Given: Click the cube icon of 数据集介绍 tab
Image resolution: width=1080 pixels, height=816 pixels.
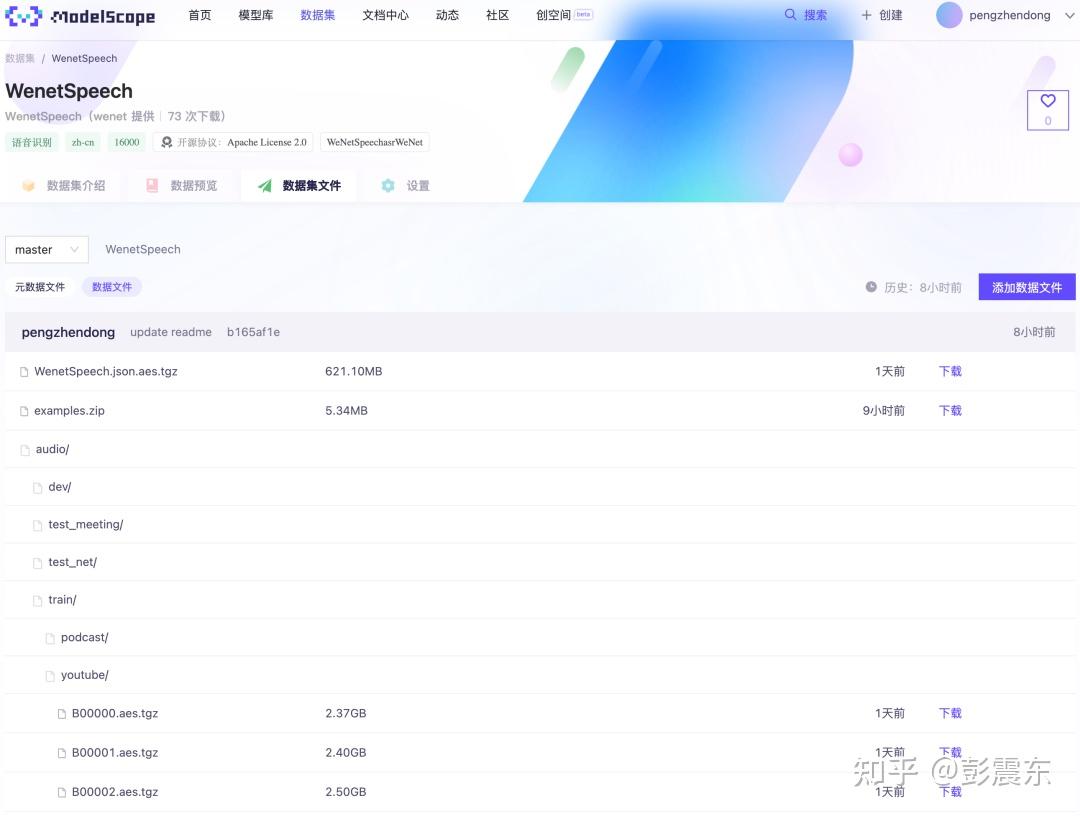Looking at the screenshot, I should pyautogui.click(x=28, y=185).
